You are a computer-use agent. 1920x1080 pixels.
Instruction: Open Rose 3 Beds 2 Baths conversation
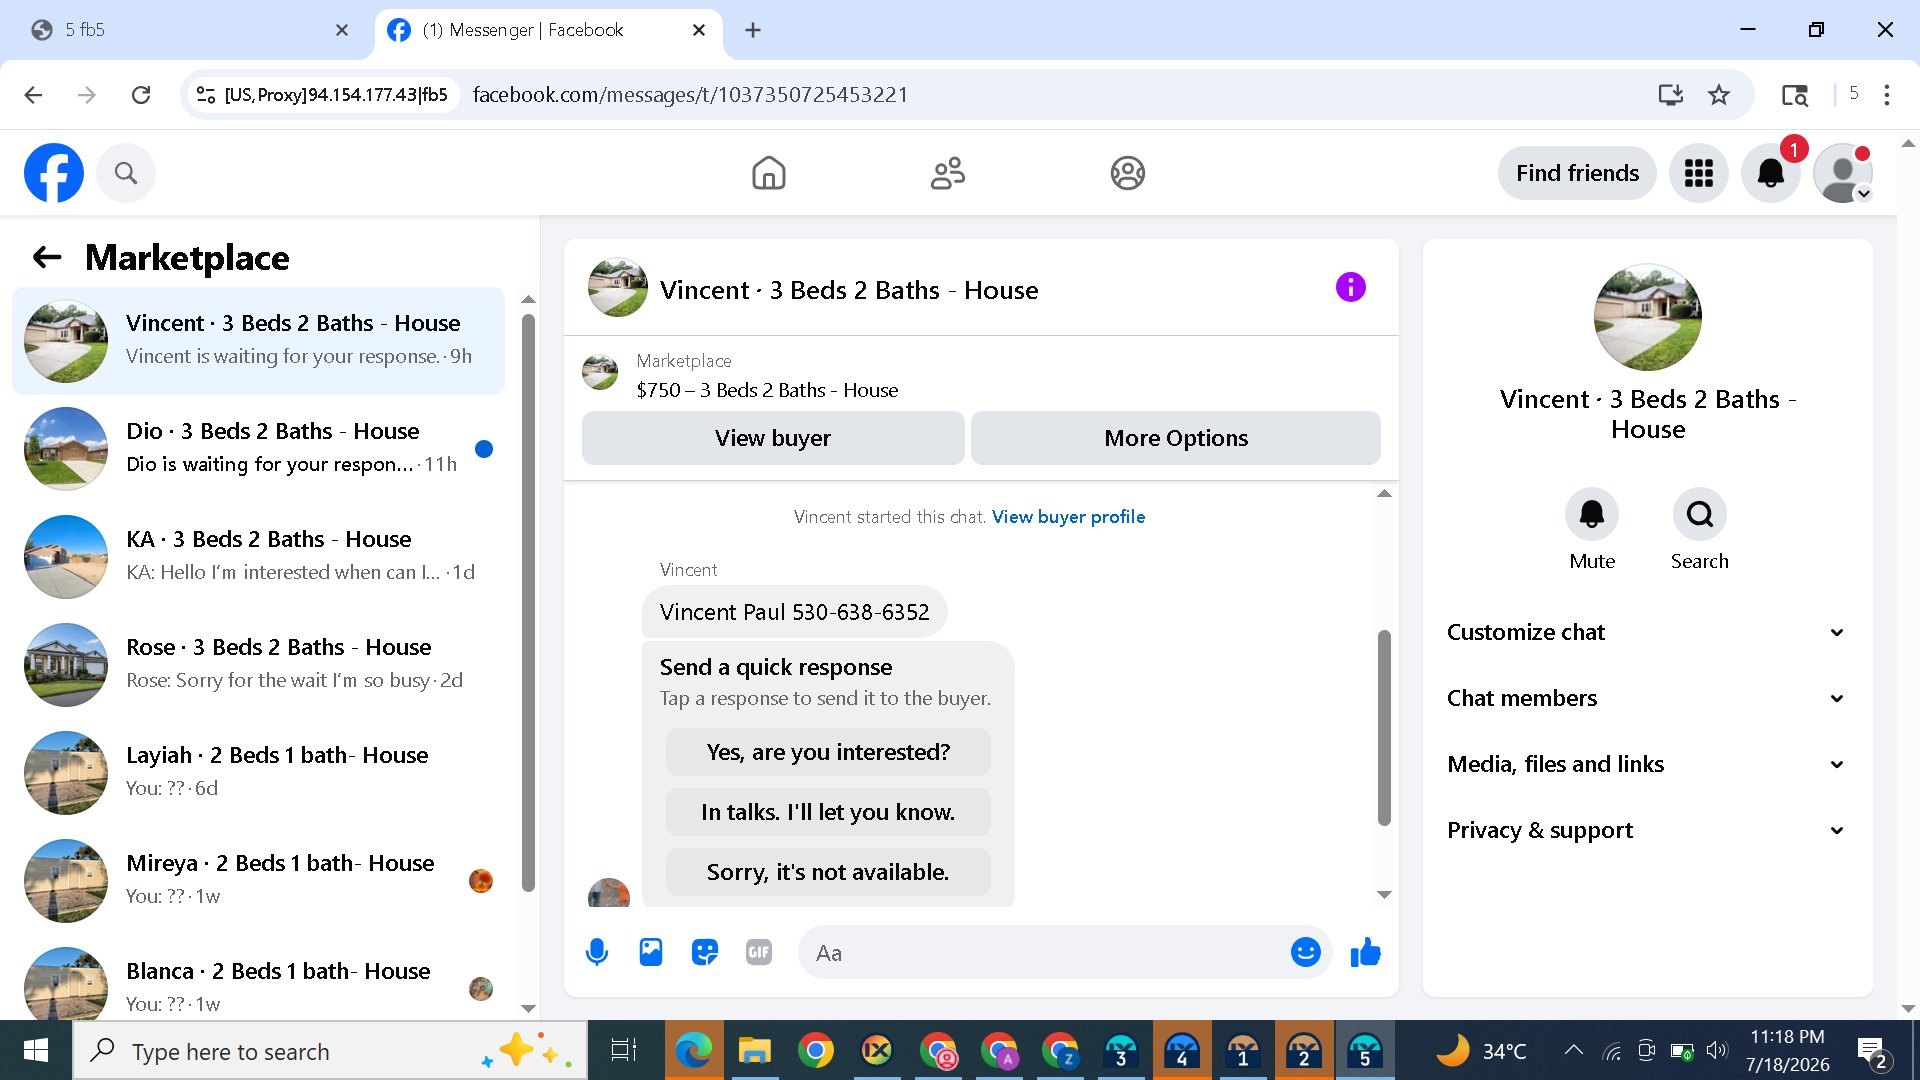click(258, 665)
